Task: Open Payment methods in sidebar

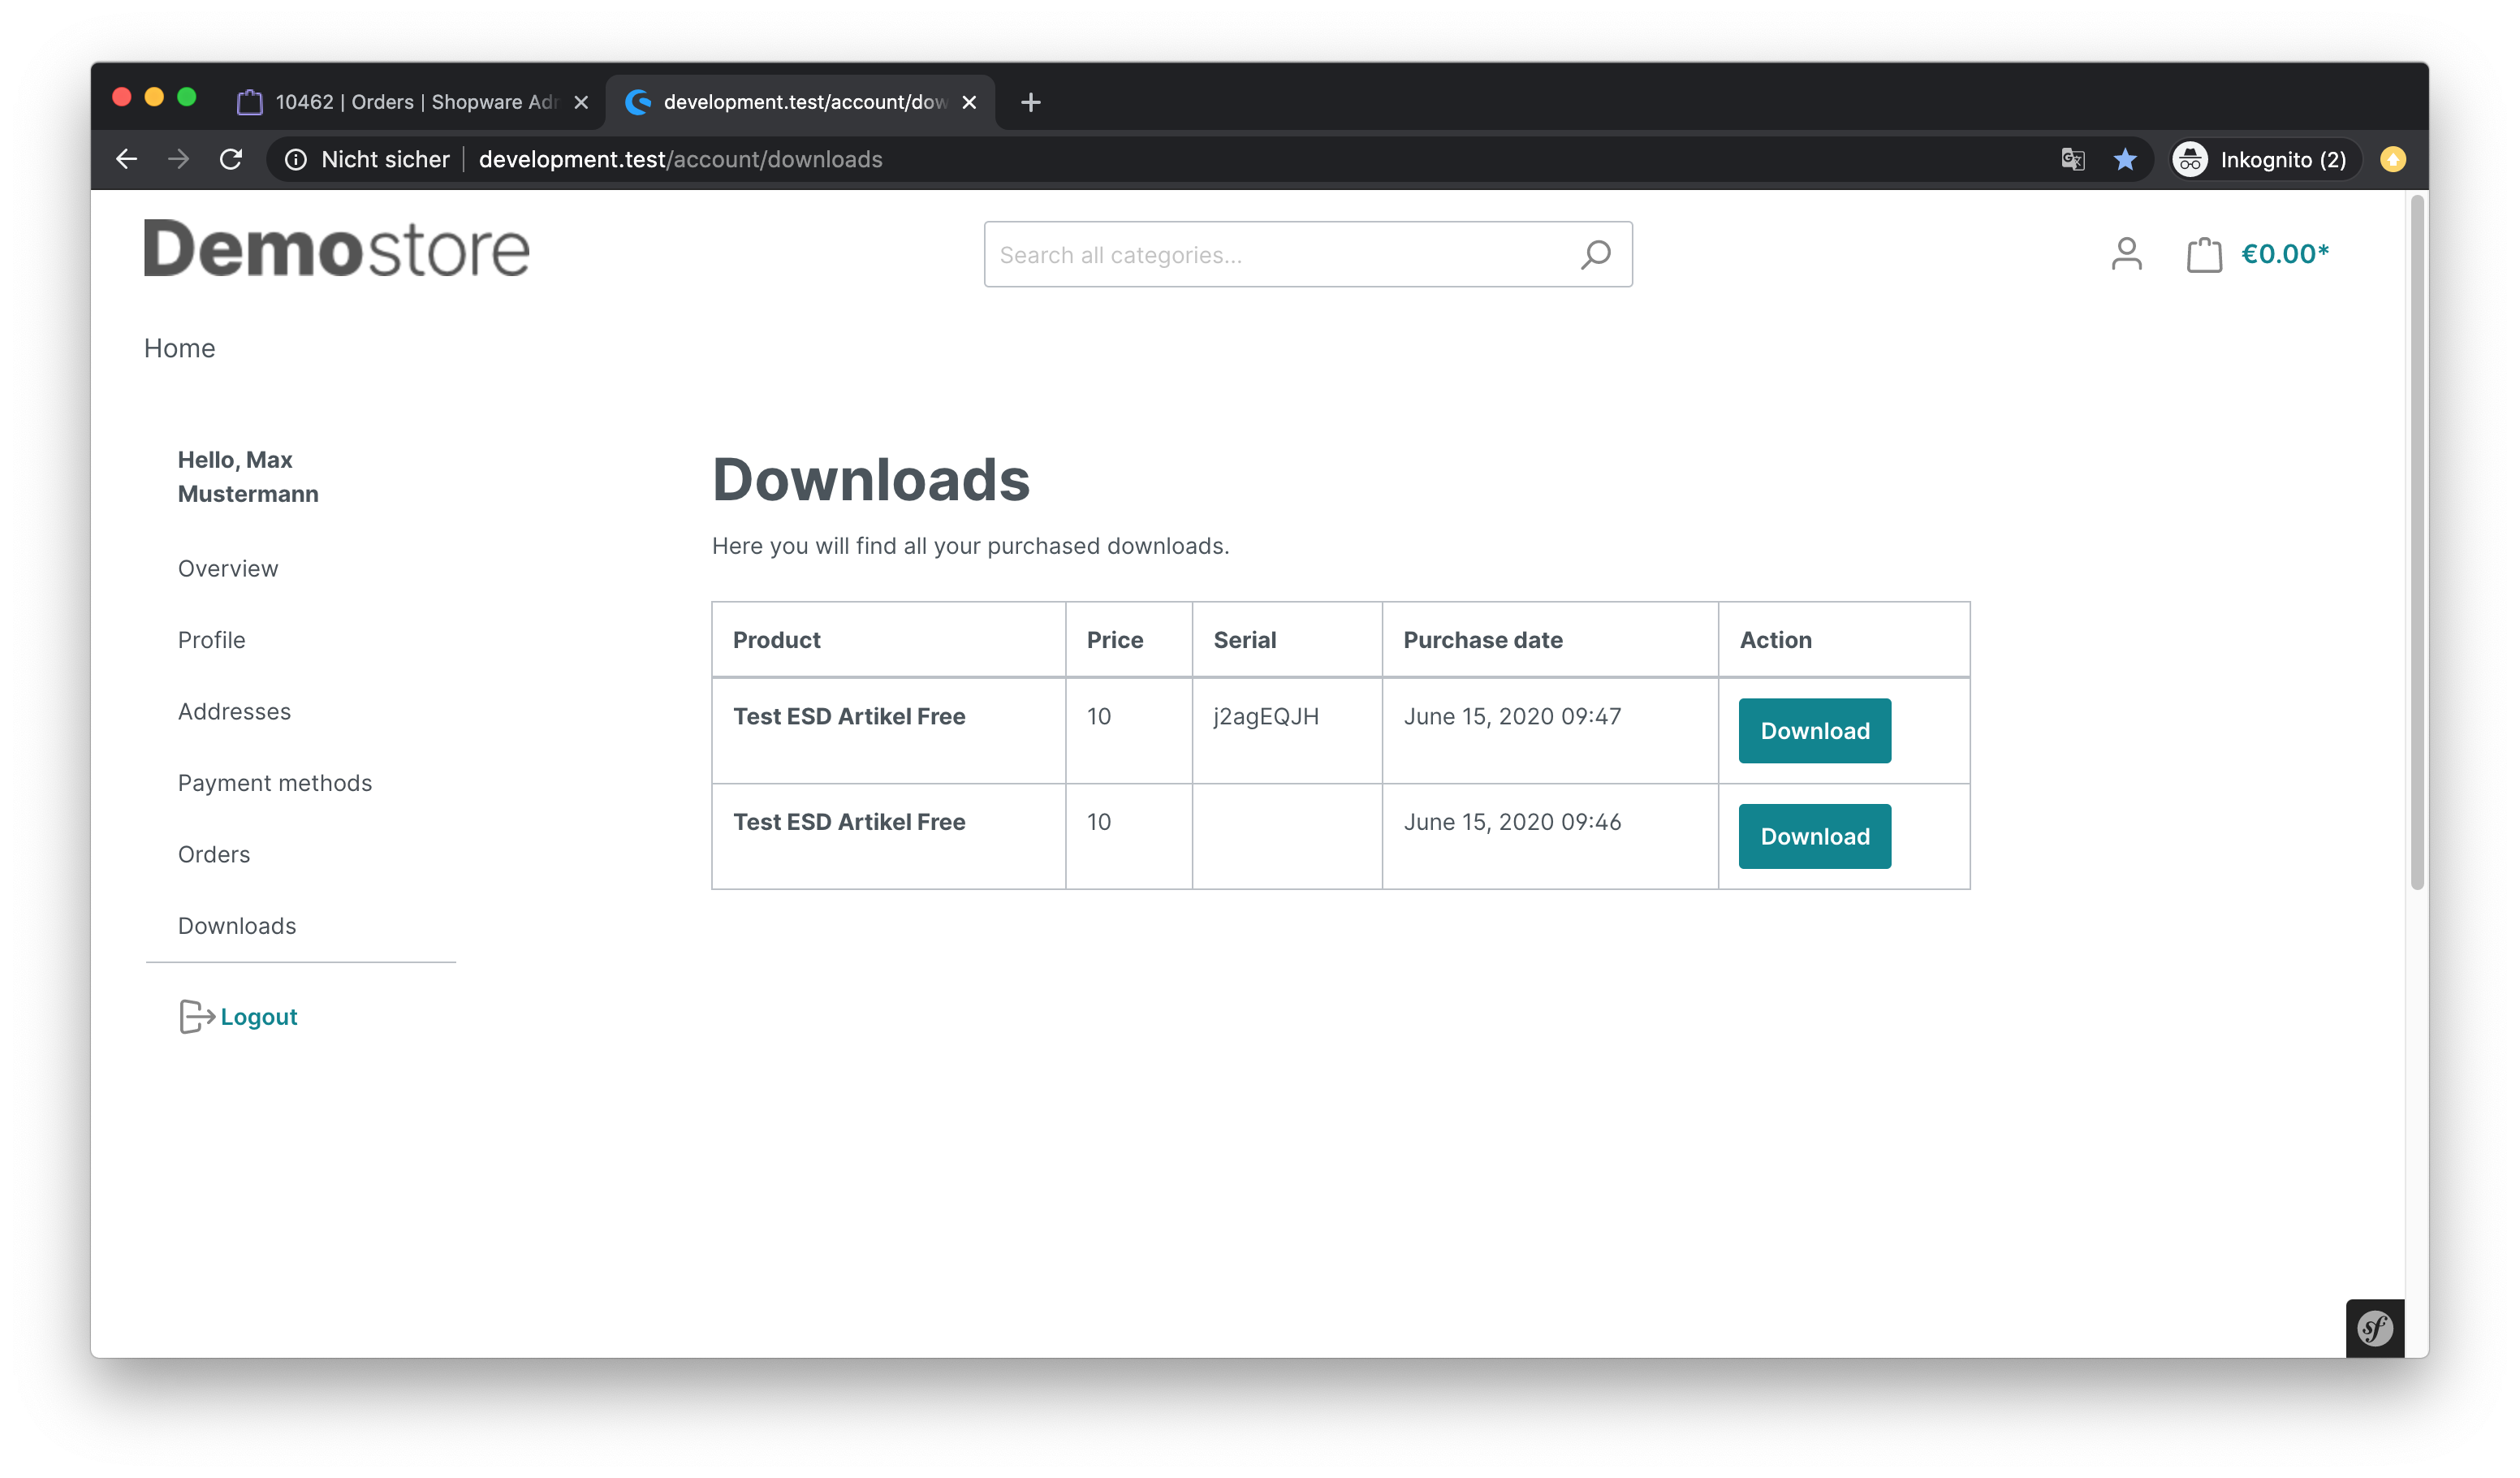Action: pyautogui.click(x=275, y=782)
